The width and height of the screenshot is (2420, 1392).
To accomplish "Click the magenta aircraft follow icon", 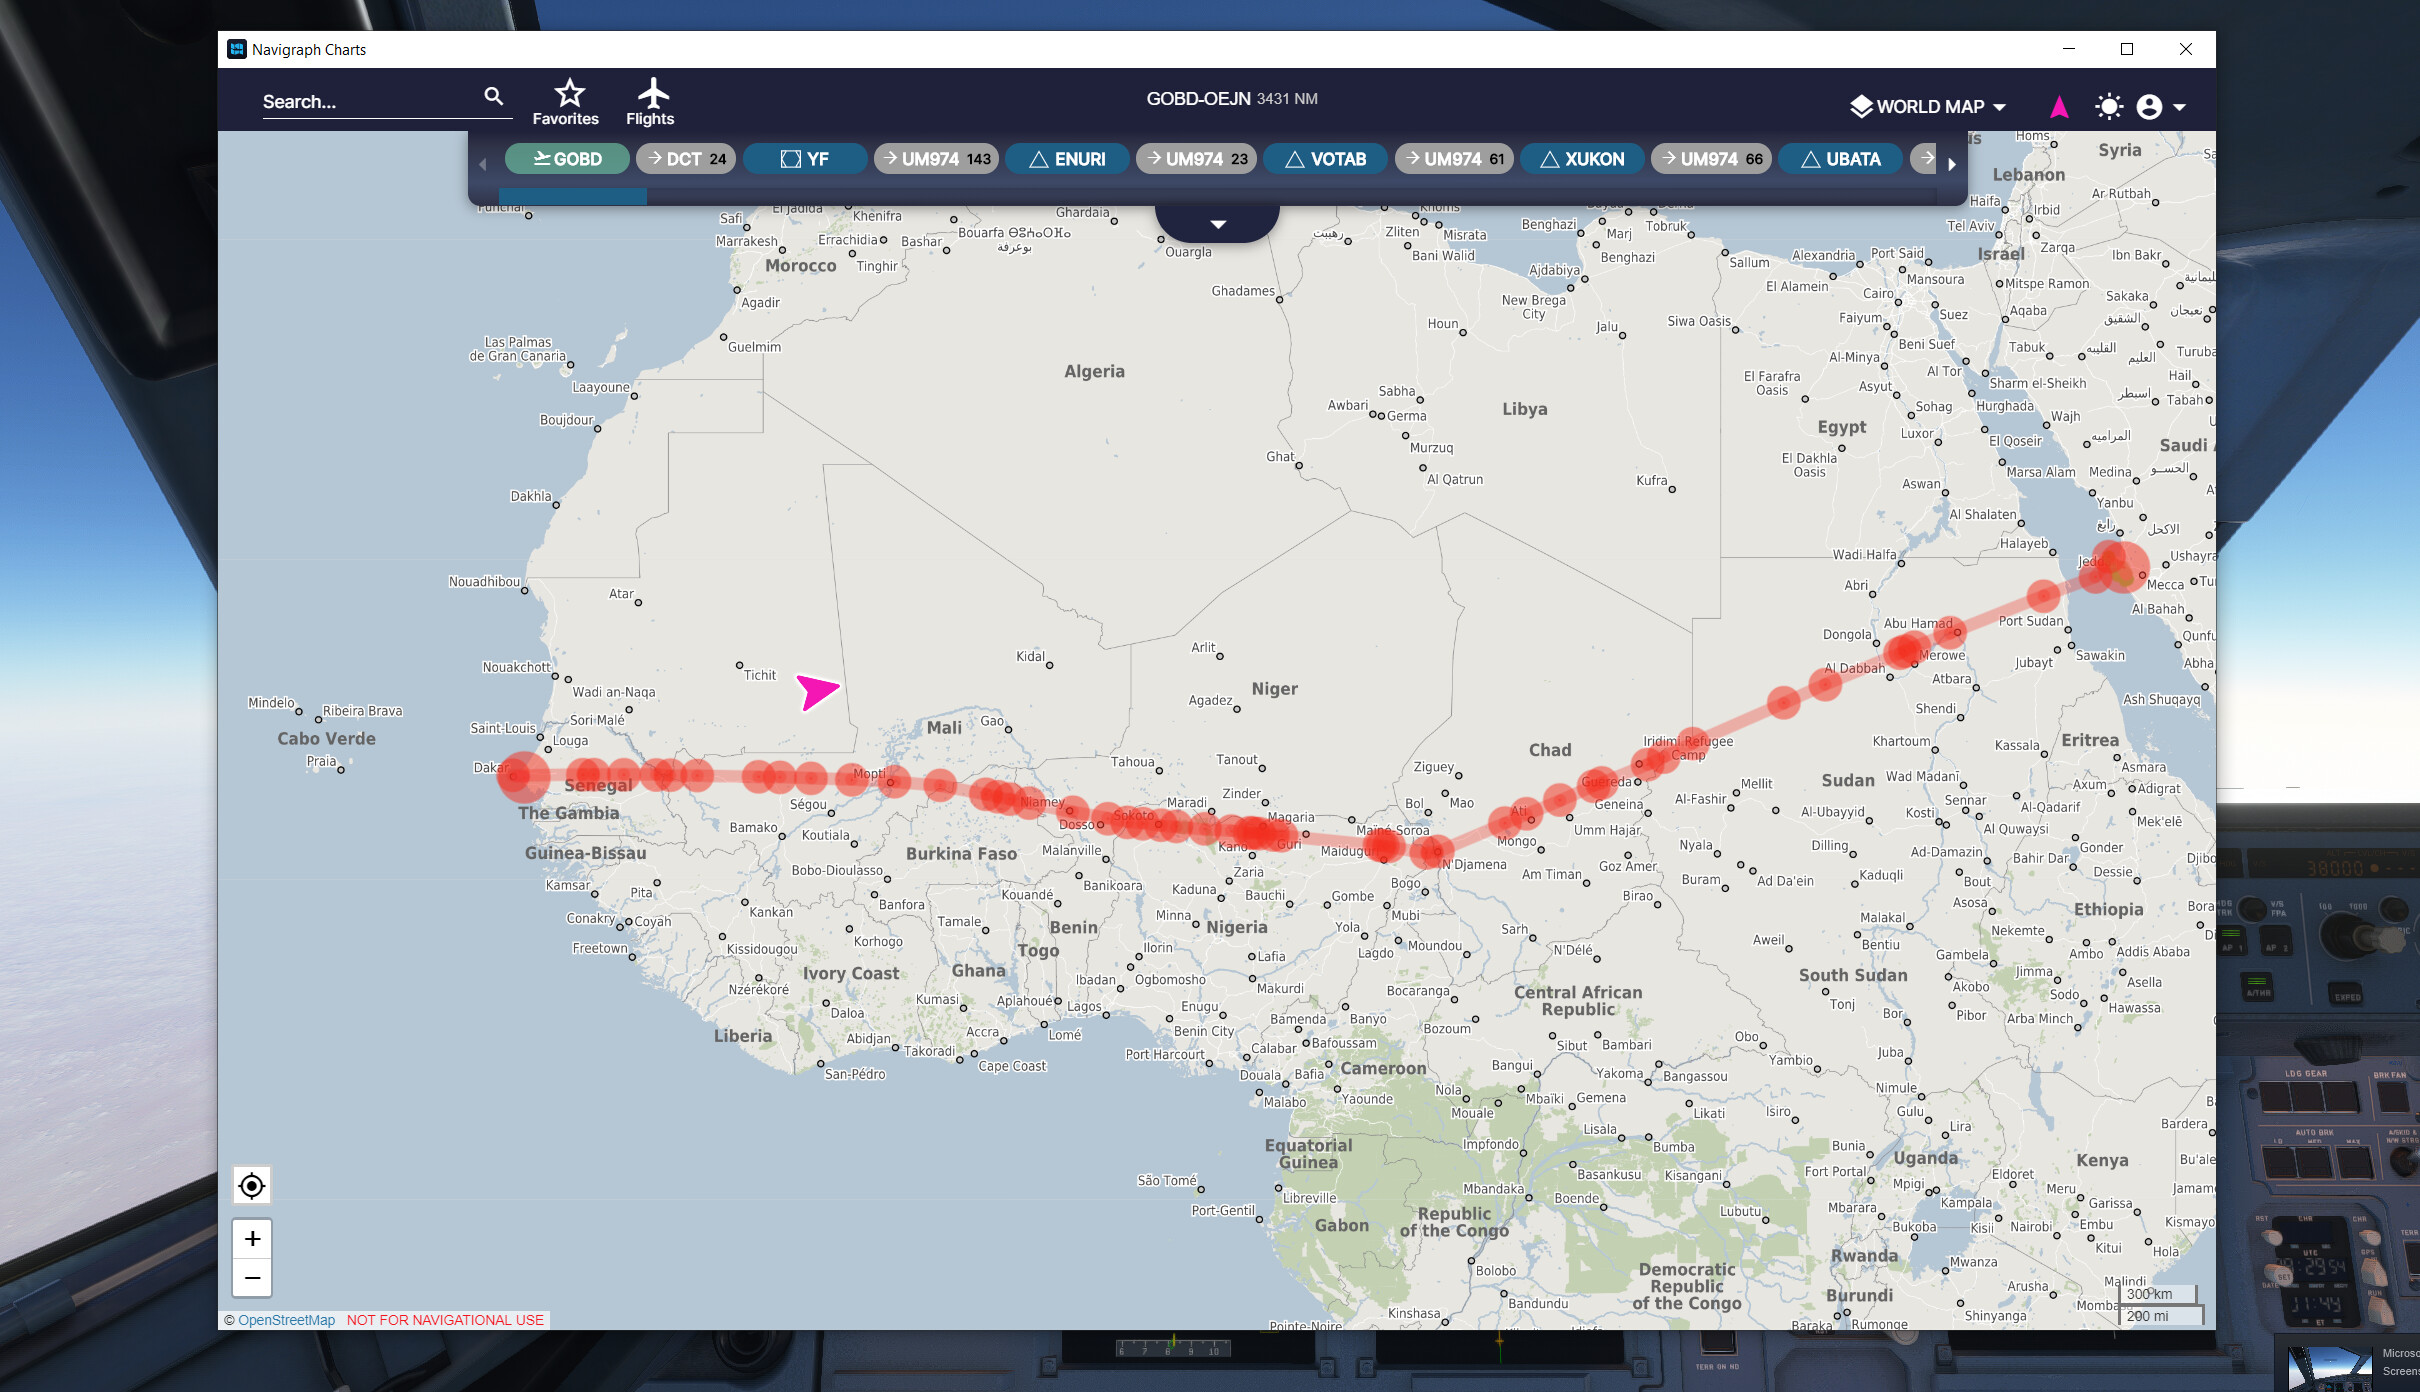I will [2058, 107].
